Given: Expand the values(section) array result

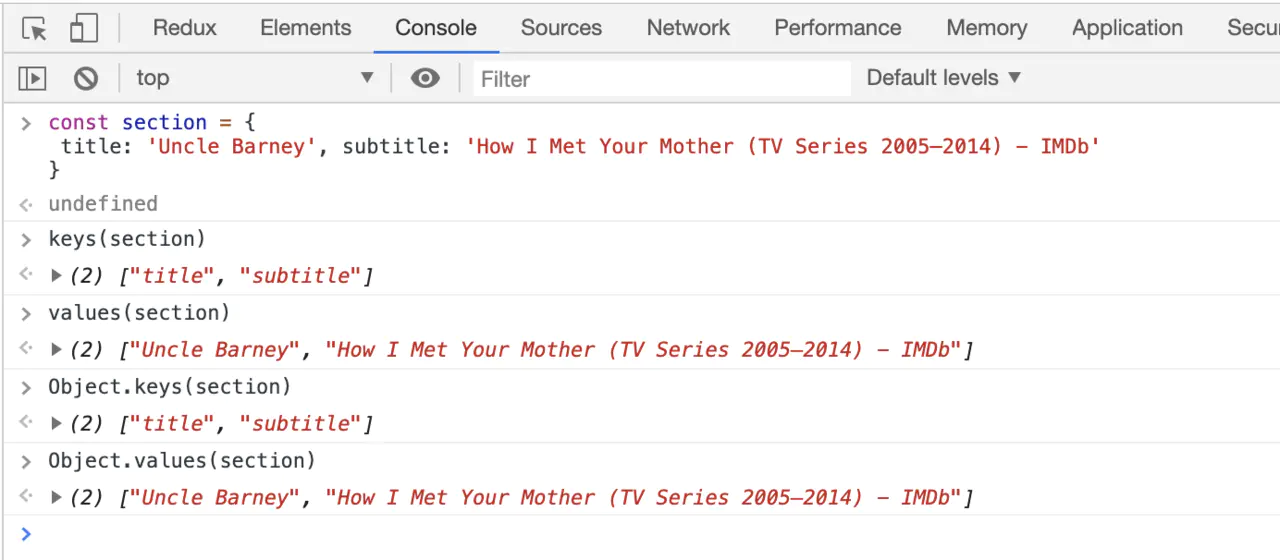Looking at the screenshot, I should tap(57, 350).
